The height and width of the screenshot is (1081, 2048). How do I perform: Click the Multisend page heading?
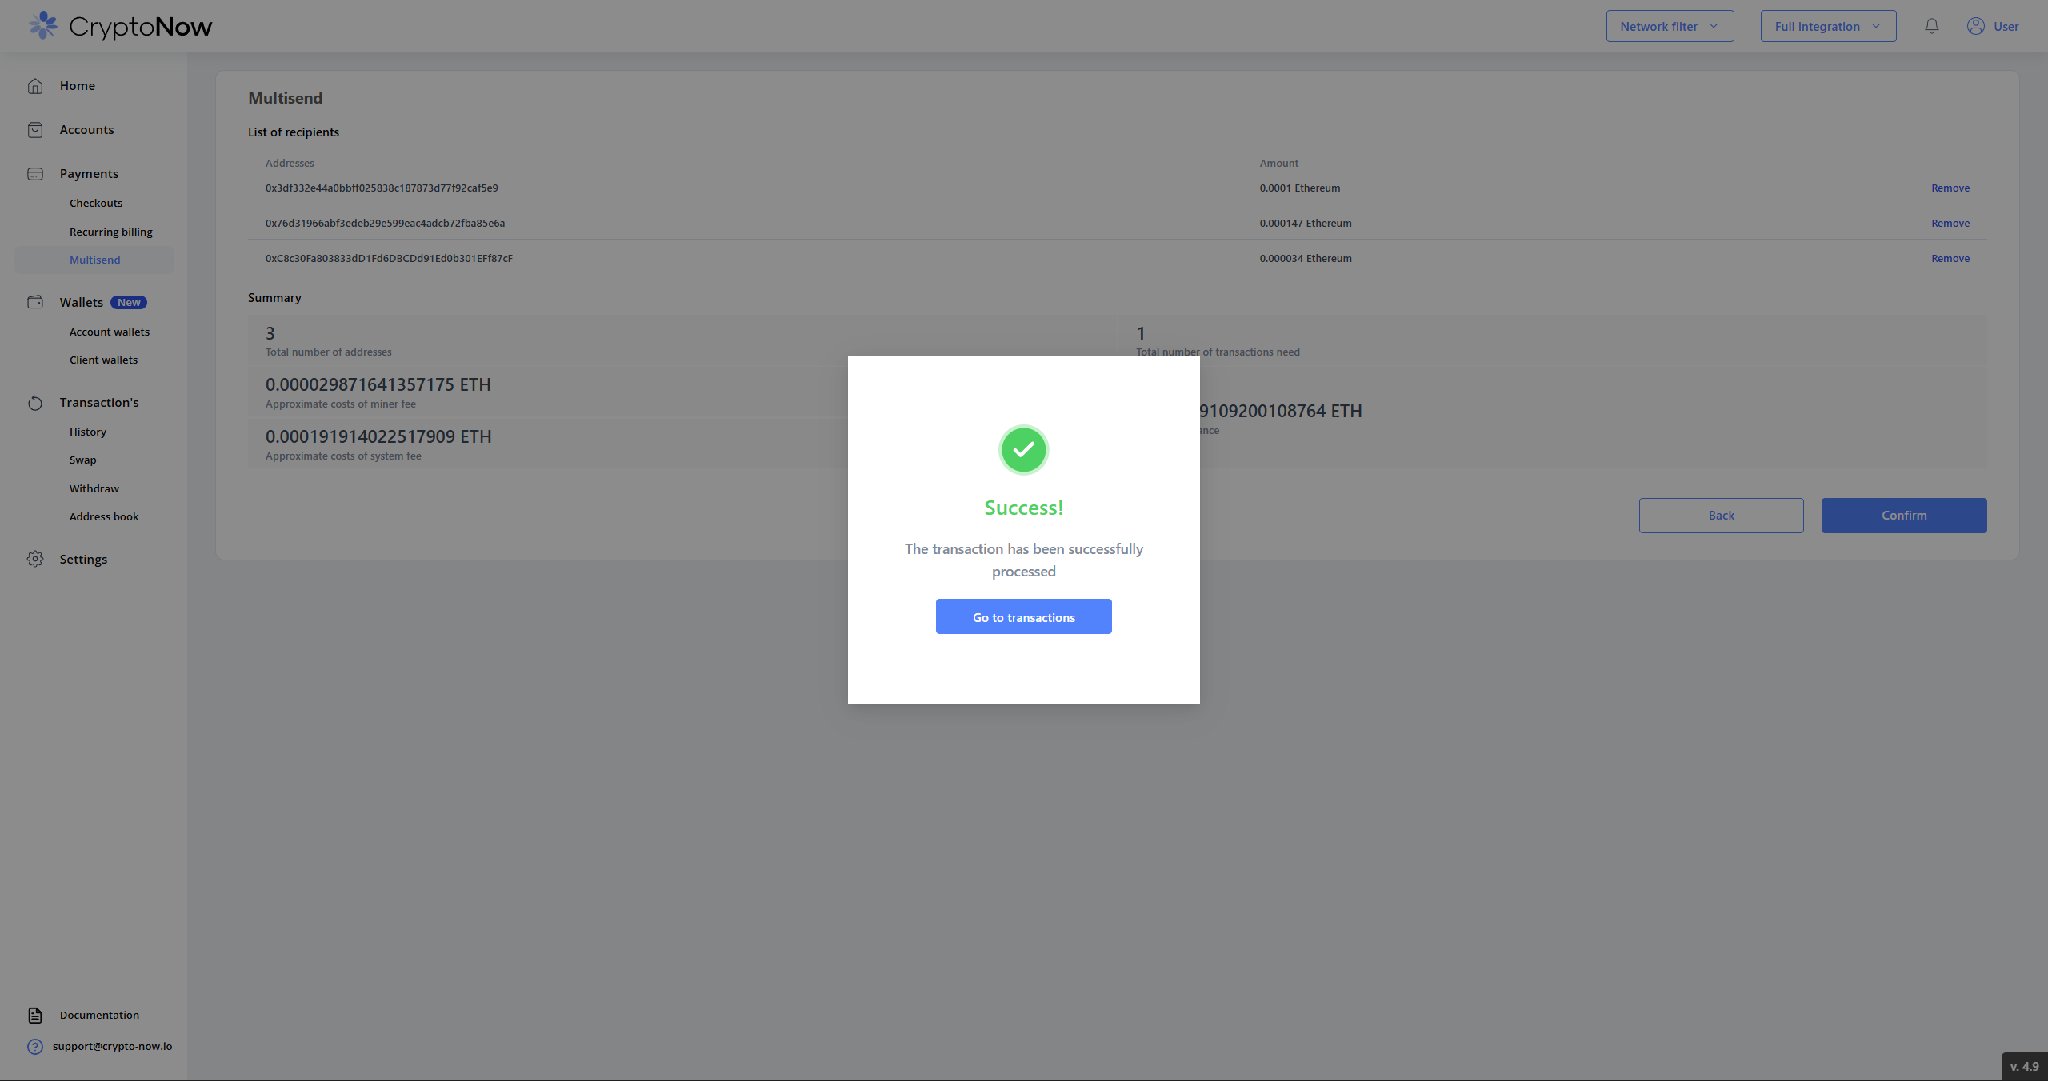(285, 98)
